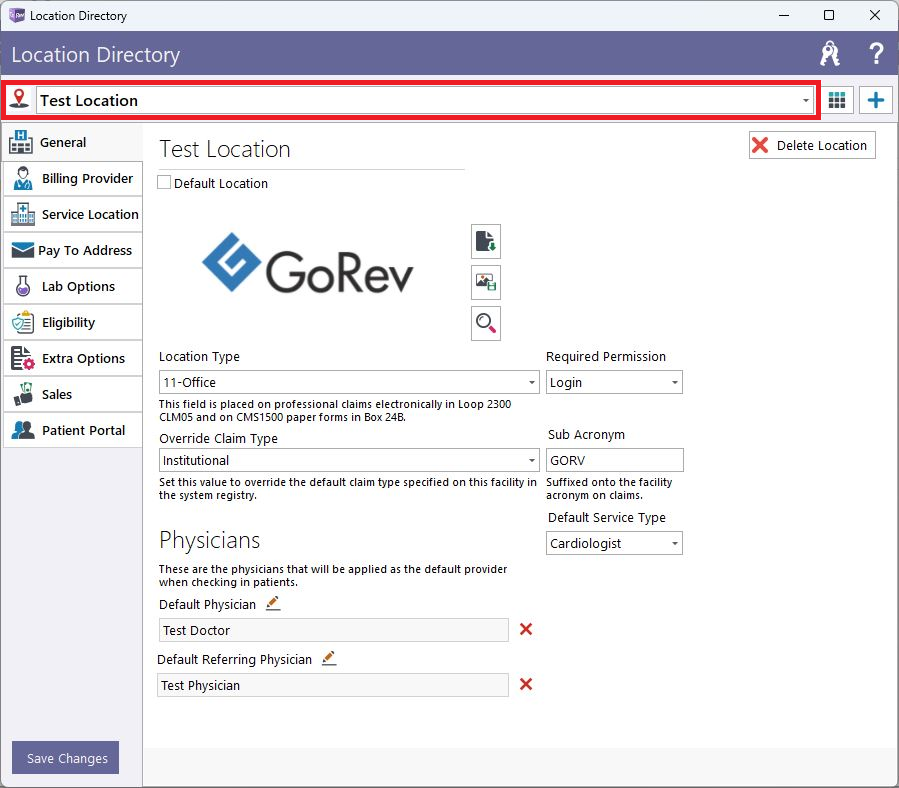Click the save logo image icon

point(486,282)
